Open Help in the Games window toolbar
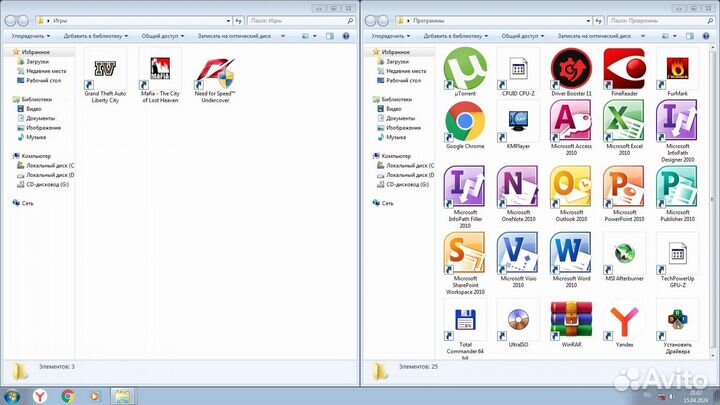 (346, 36)
